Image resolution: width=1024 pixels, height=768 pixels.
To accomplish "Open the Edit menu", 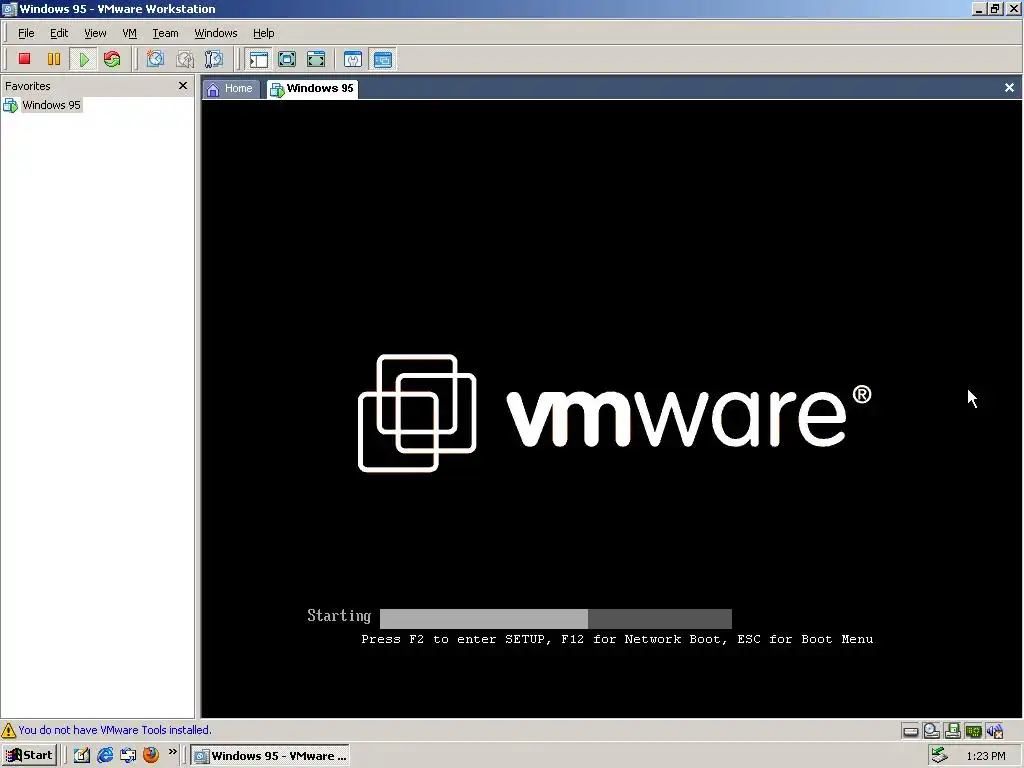I will click(59, 33).
